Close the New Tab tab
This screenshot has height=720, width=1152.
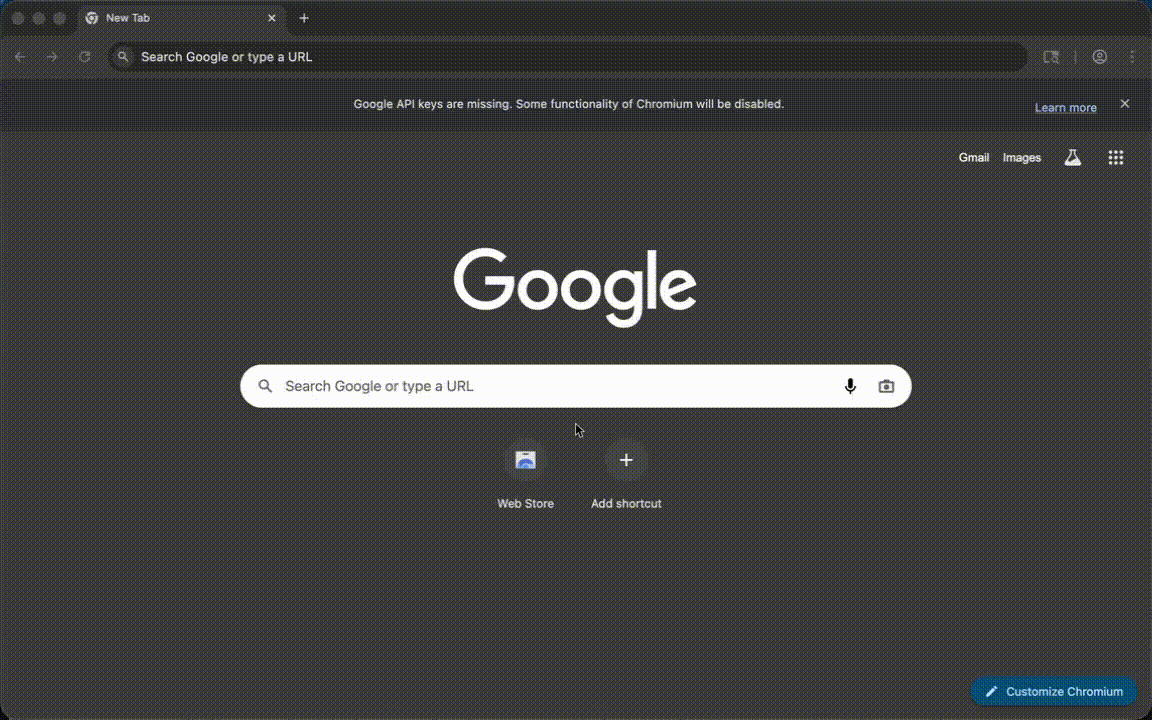pos(271,18)
